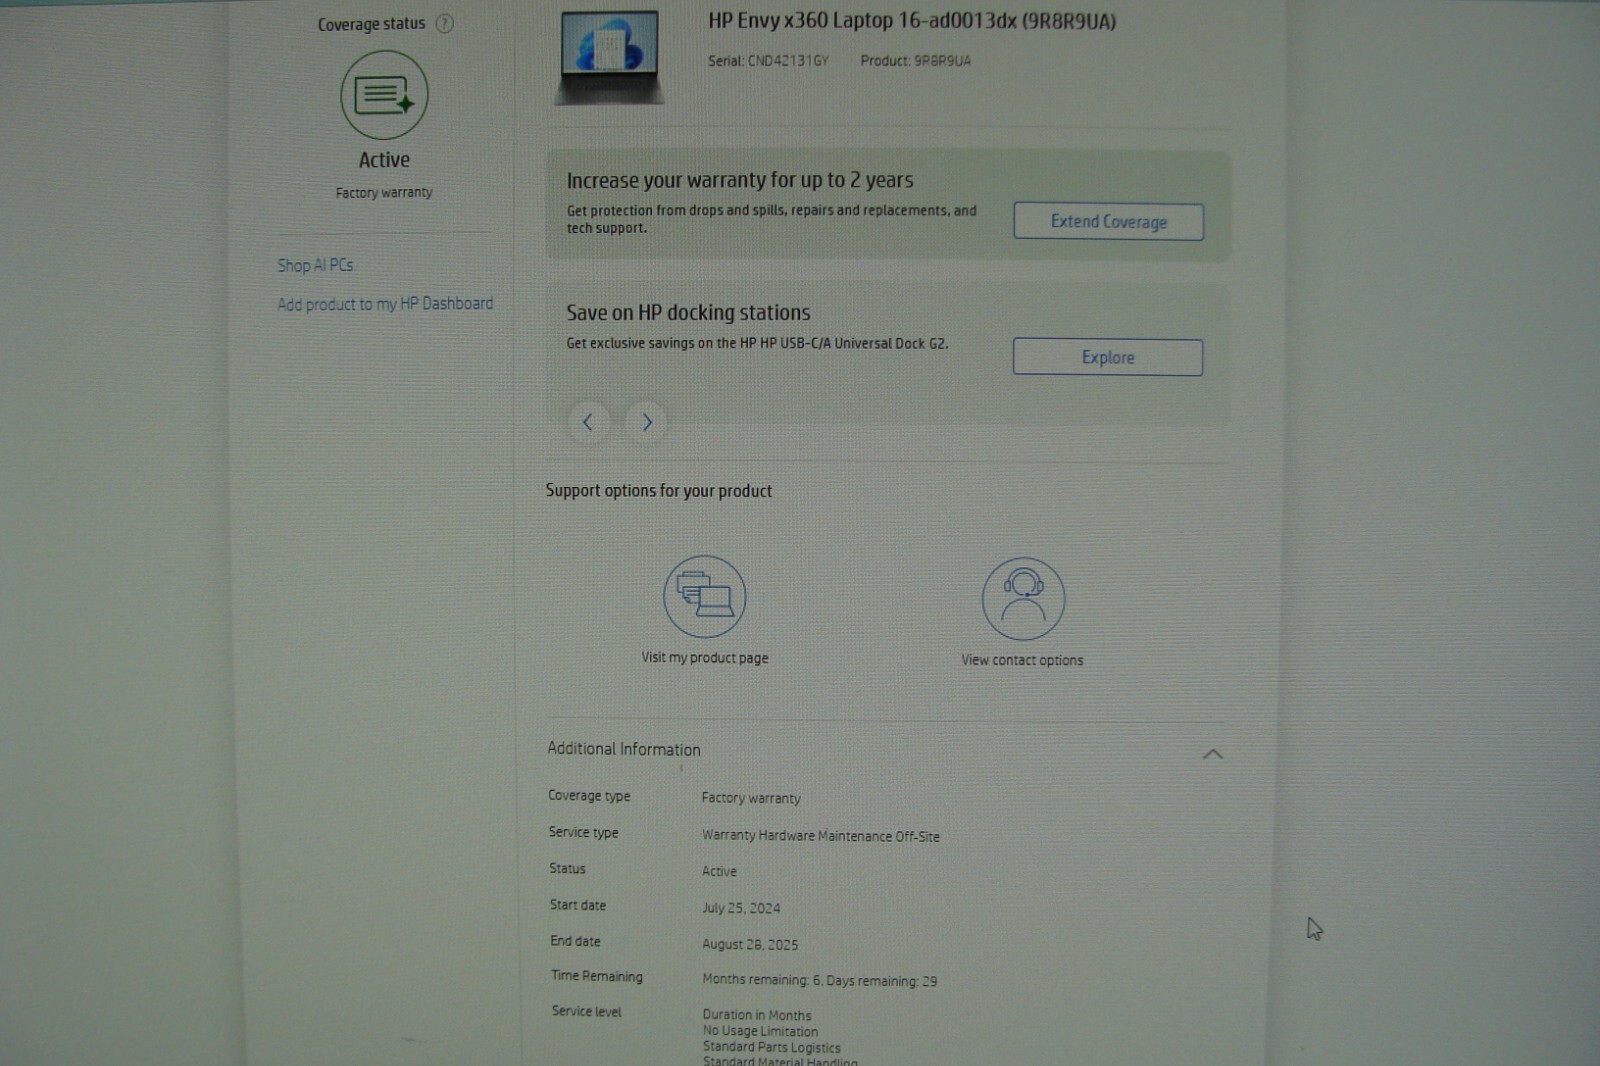This screenshot has width=1600, height=1066.
Task: Click the HP Envy x360 Laptop title
Action: tap(912, 21)
